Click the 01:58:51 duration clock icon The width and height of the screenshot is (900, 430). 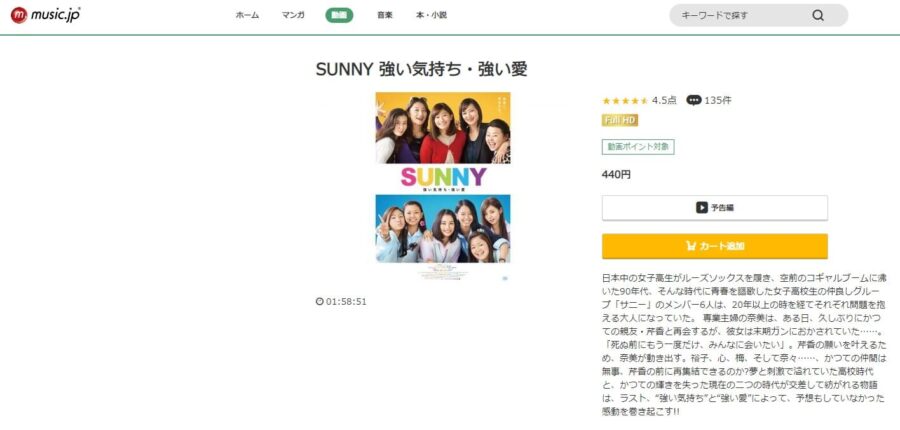(x=320, y=301)
